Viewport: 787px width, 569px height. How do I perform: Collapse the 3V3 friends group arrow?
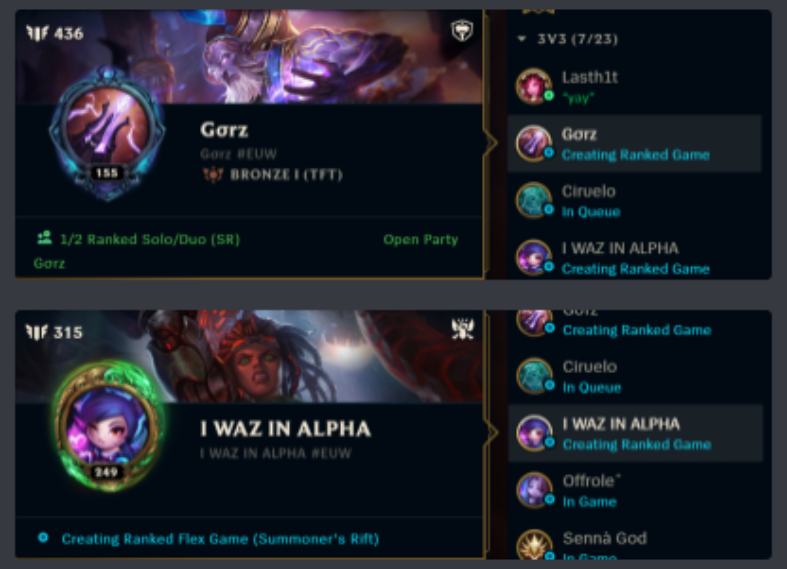pyautogui.click(x=522, y=39)
